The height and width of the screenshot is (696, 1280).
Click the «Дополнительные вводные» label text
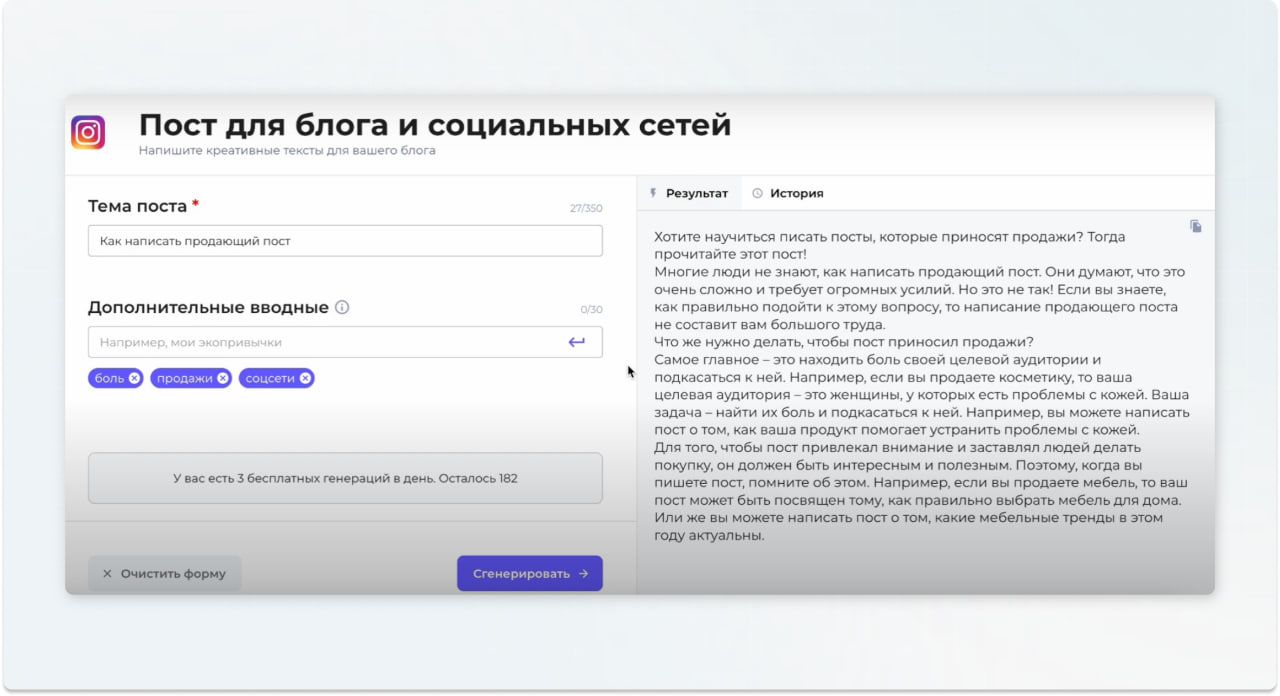point(208,308)
